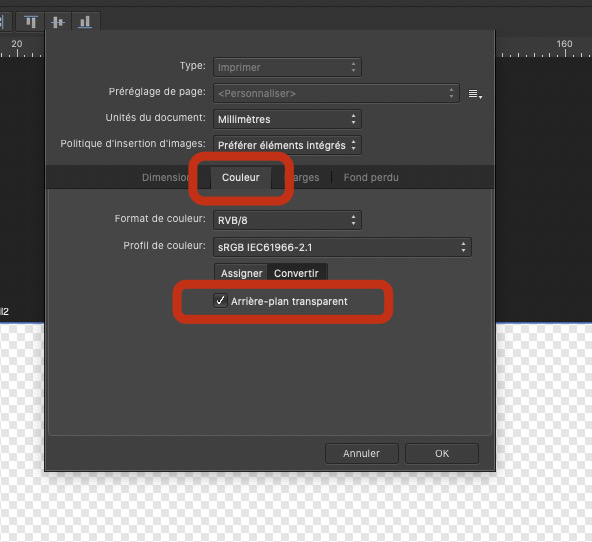Switch to the Fond perdu tab
Image resolution: width=592 pixels, height=542 pixels.
[x=371, y=177]
